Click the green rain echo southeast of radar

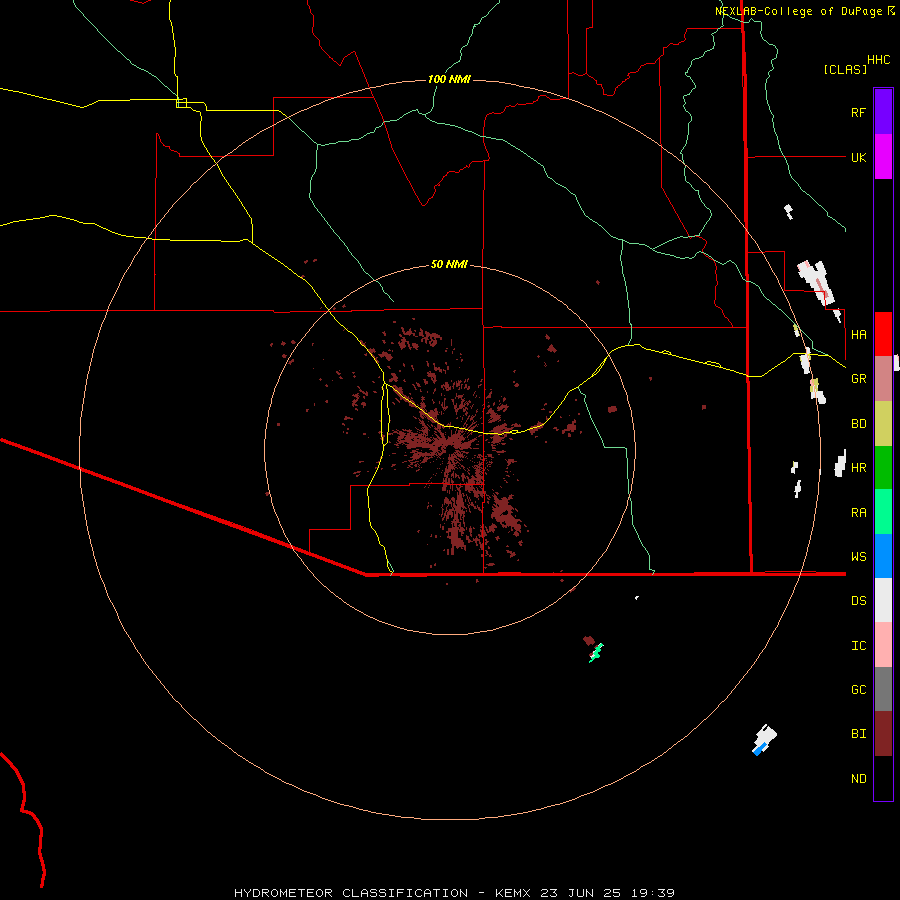pos(597,653)
